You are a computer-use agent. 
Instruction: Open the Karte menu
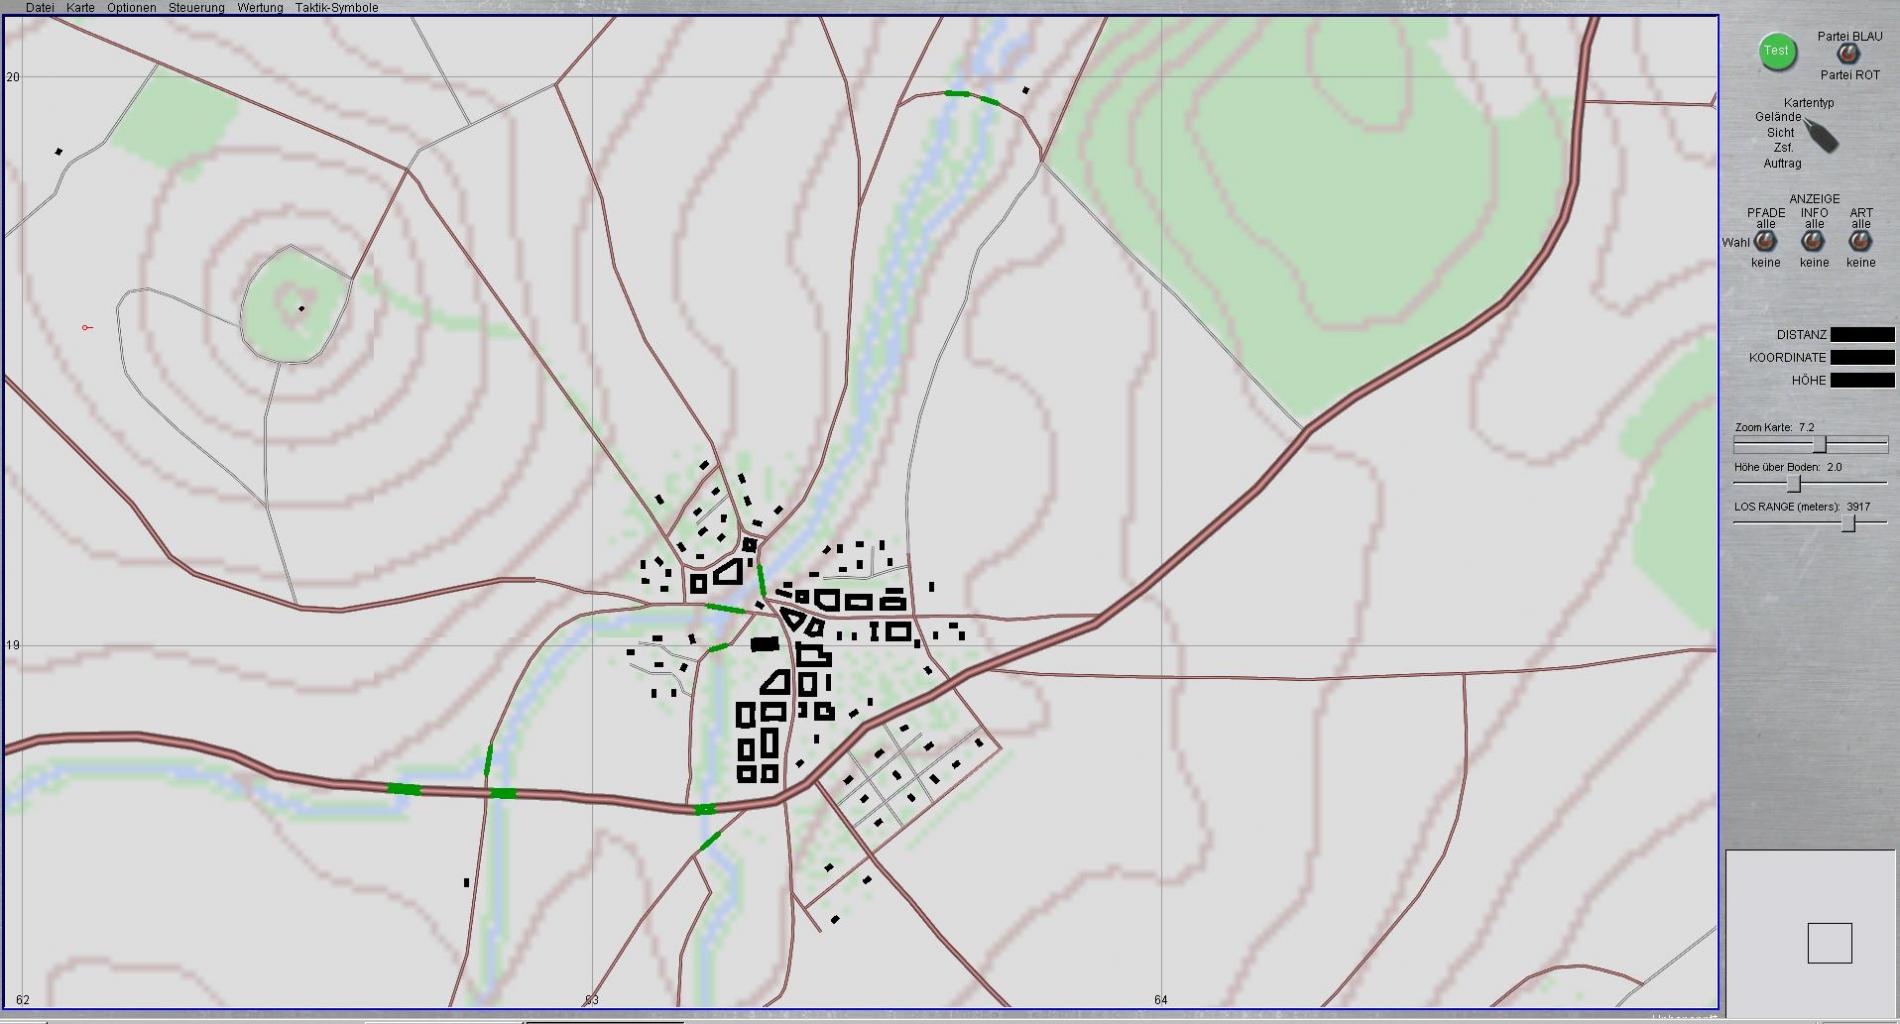[x=80, y=8]
